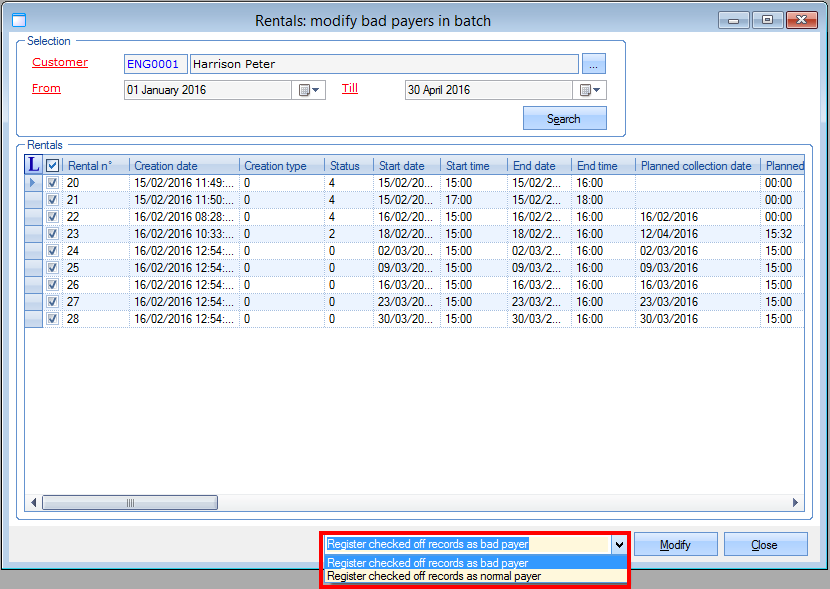Click the blue L layout icon
830x589 pixels.
[x=33, y=165]
